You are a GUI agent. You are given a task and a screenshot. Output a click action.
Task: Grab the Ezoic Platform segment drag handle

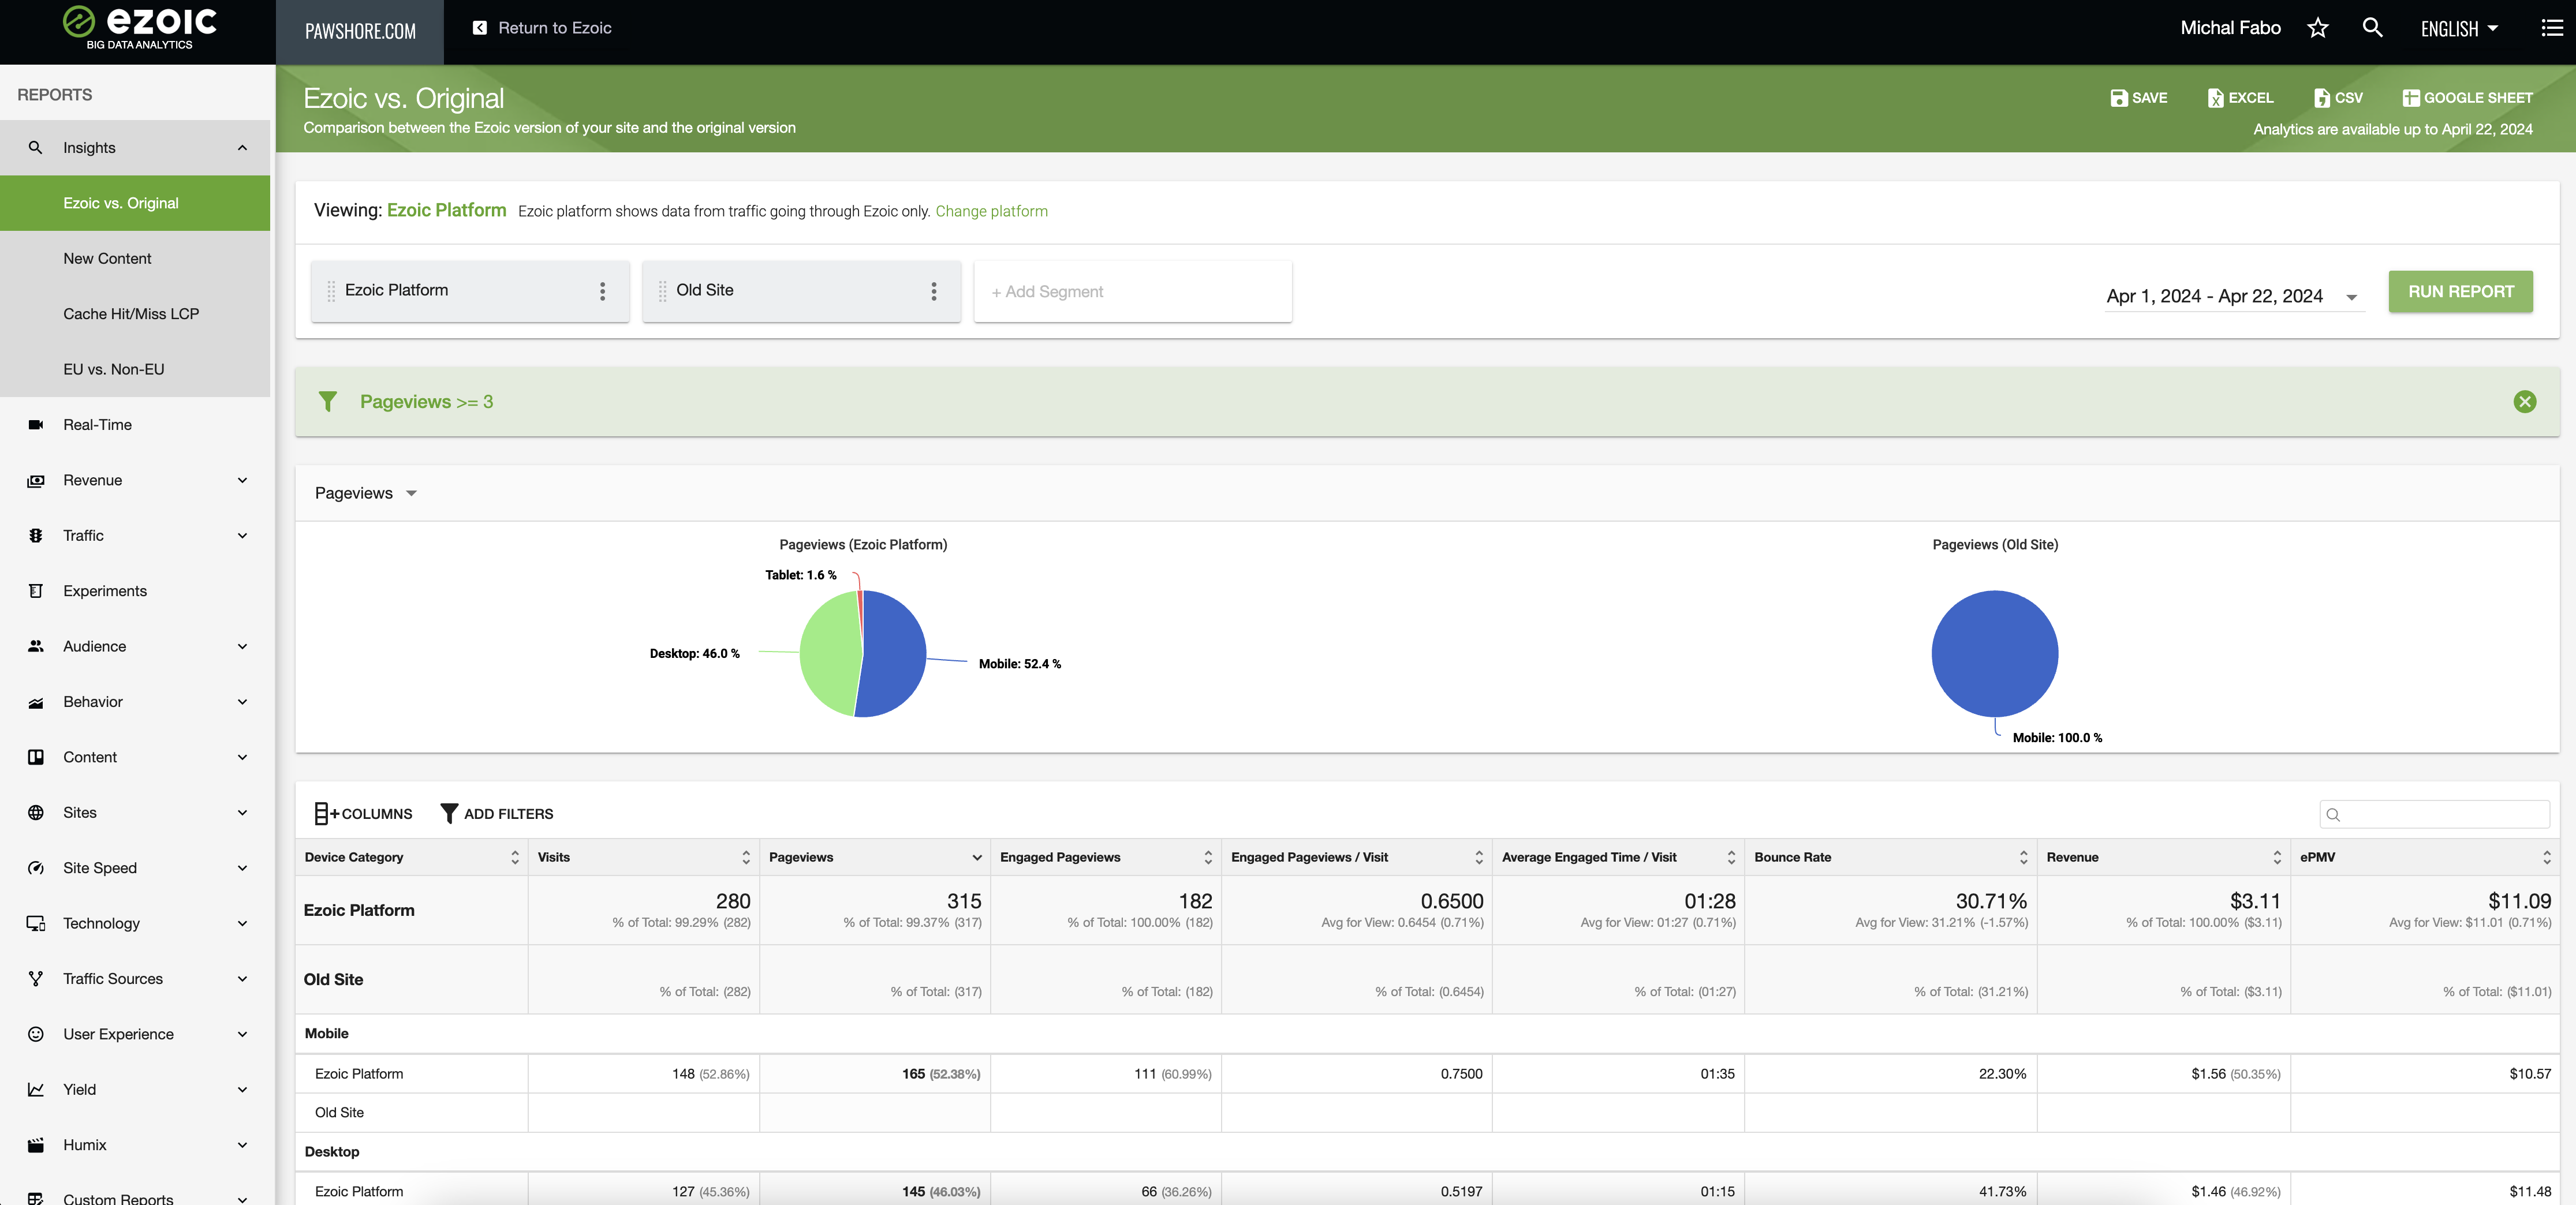click(331, 291)
